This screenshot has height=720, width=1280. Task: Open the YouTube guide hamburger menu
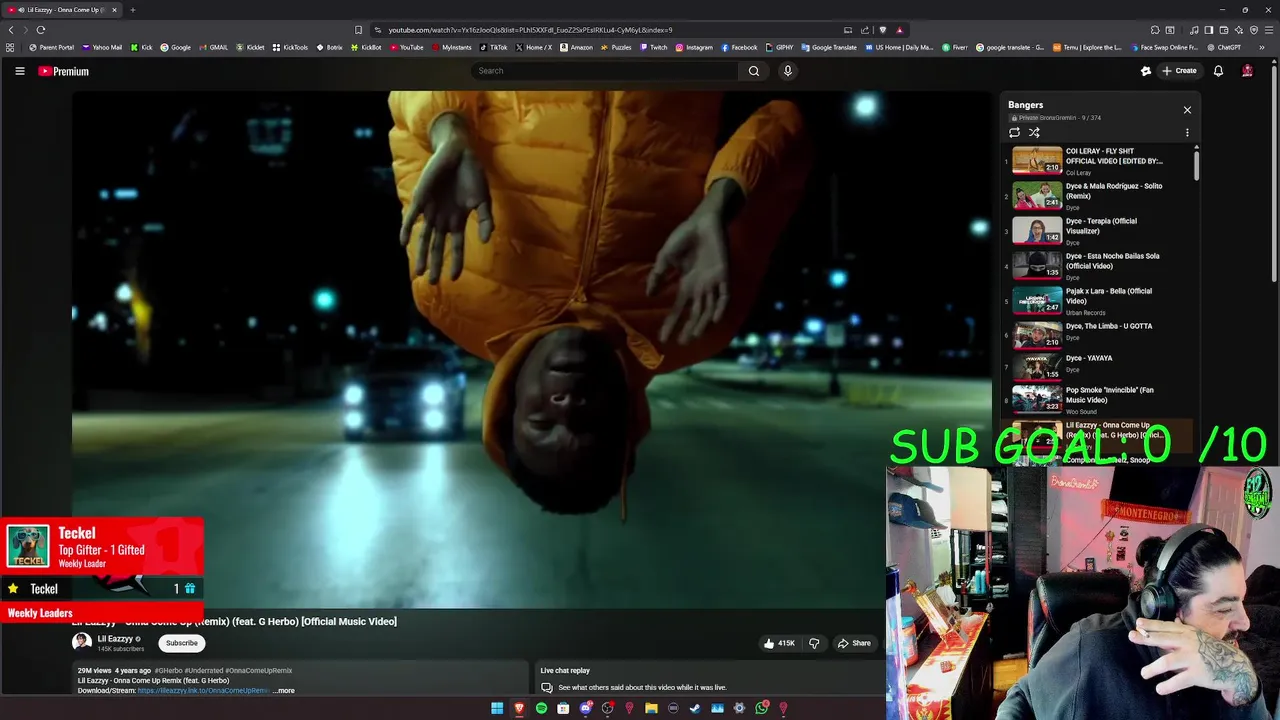click(19, 71)
